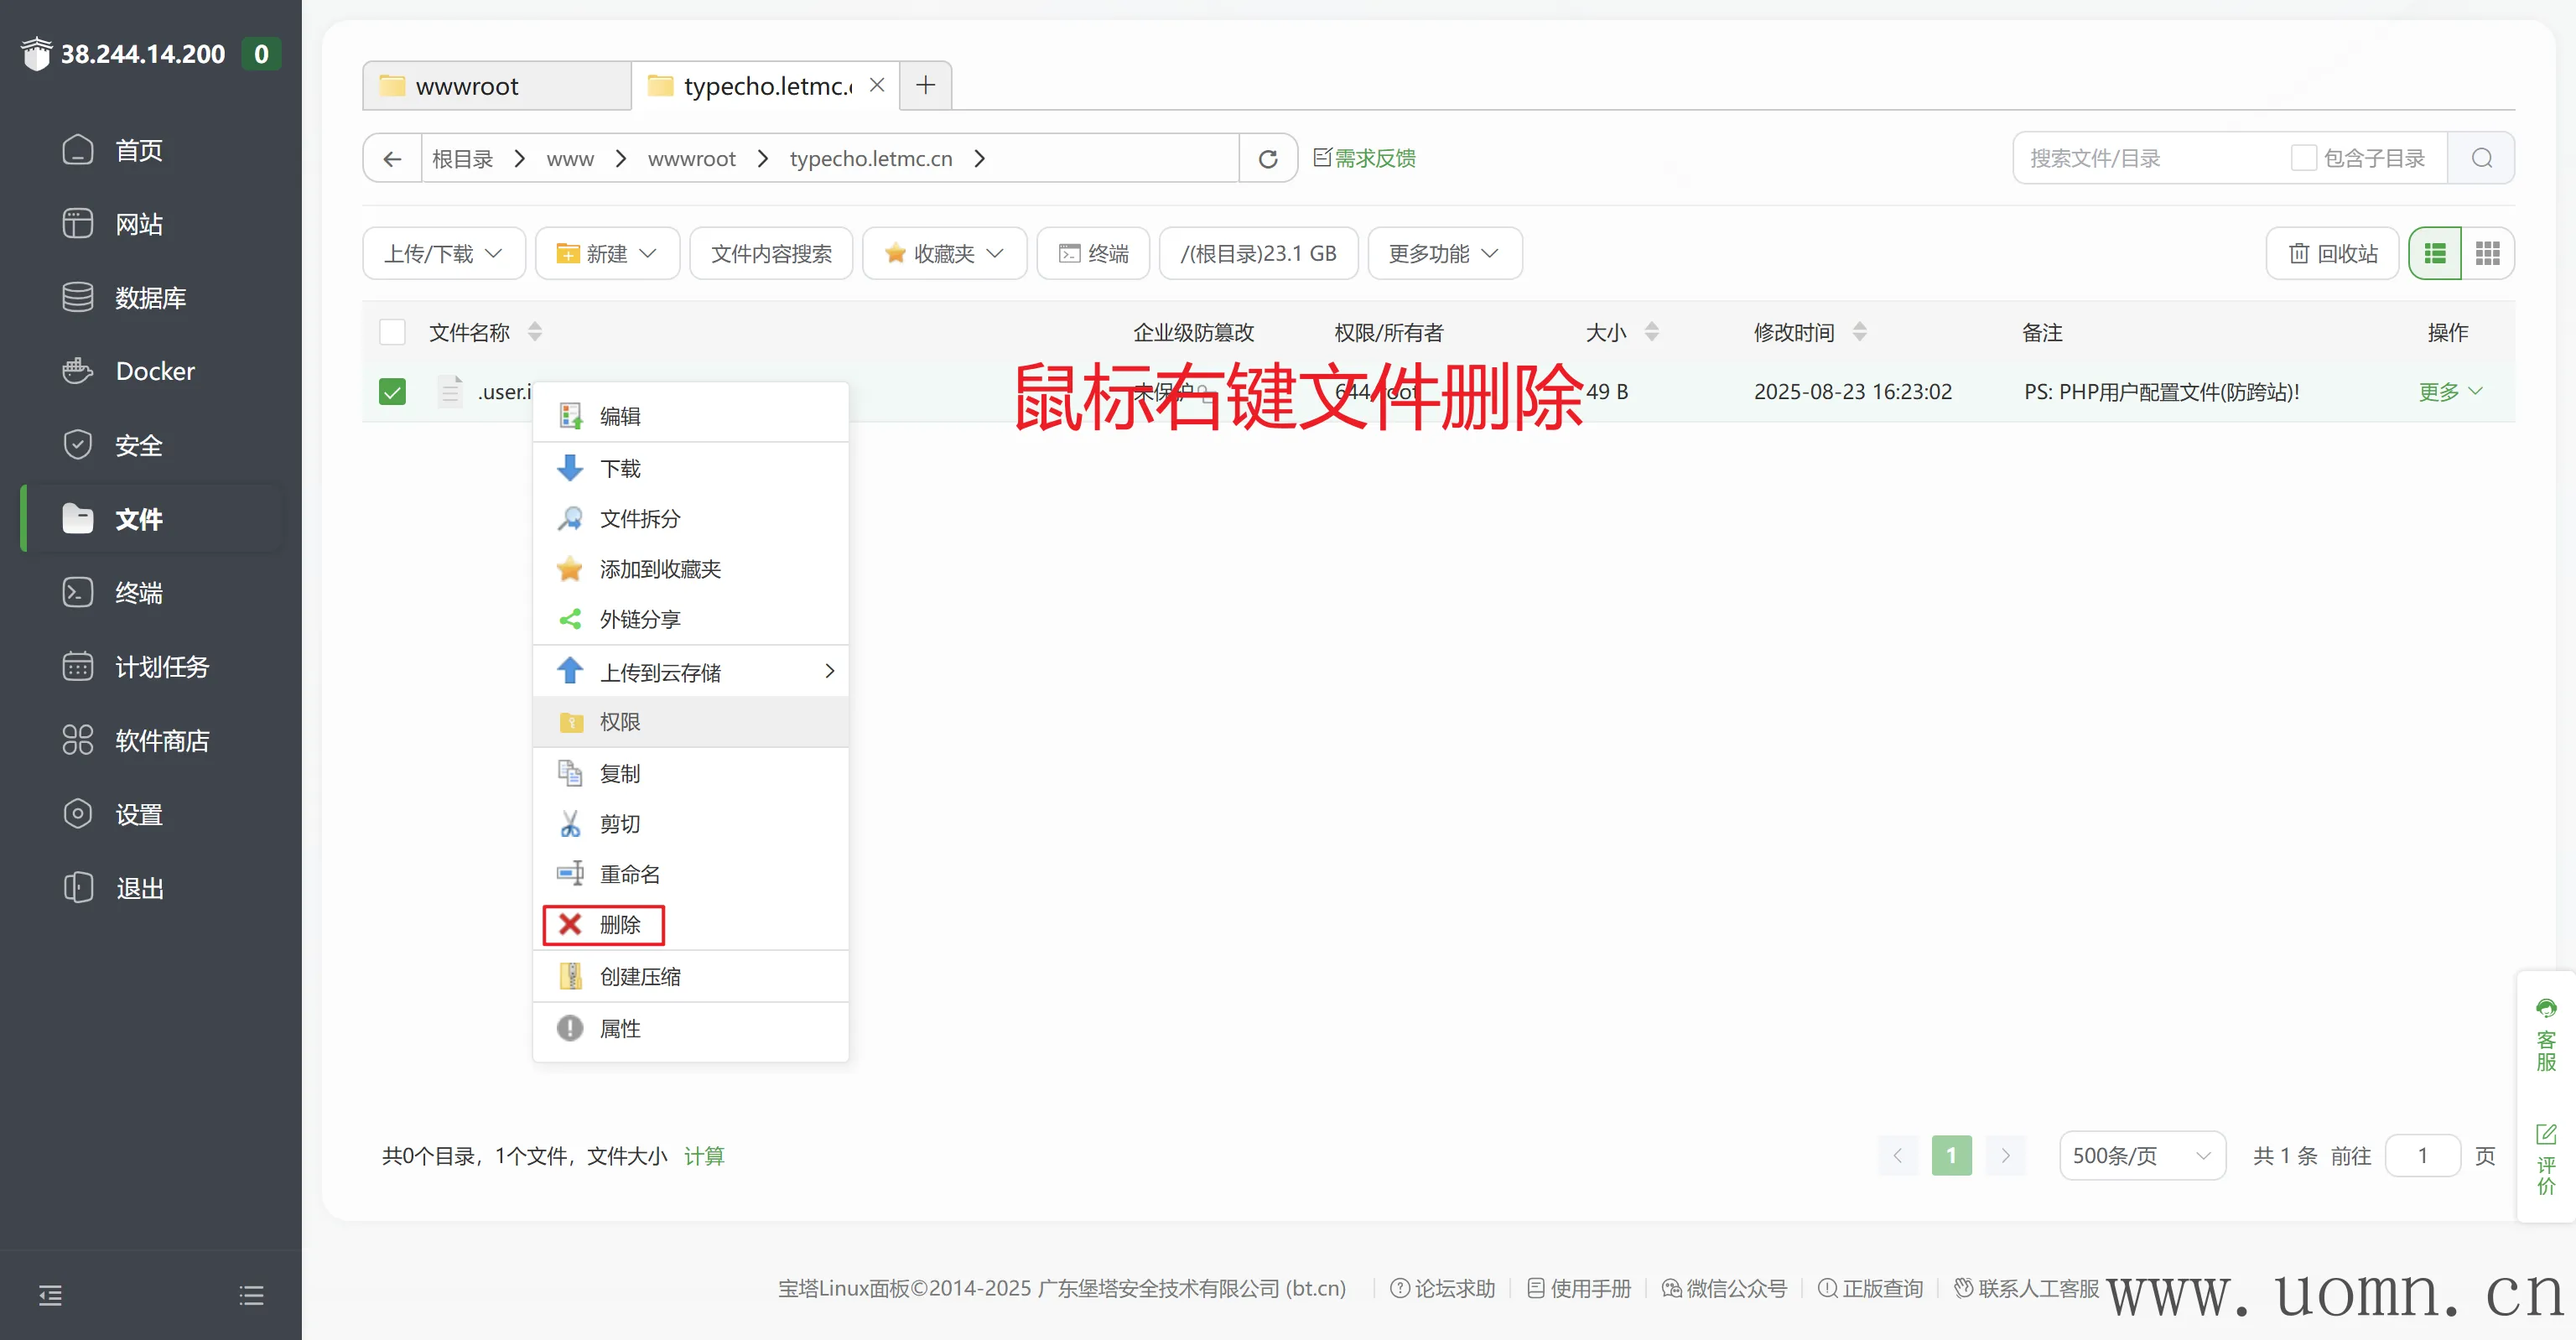Click the search magnifier icon

(x=2481, y=158)
